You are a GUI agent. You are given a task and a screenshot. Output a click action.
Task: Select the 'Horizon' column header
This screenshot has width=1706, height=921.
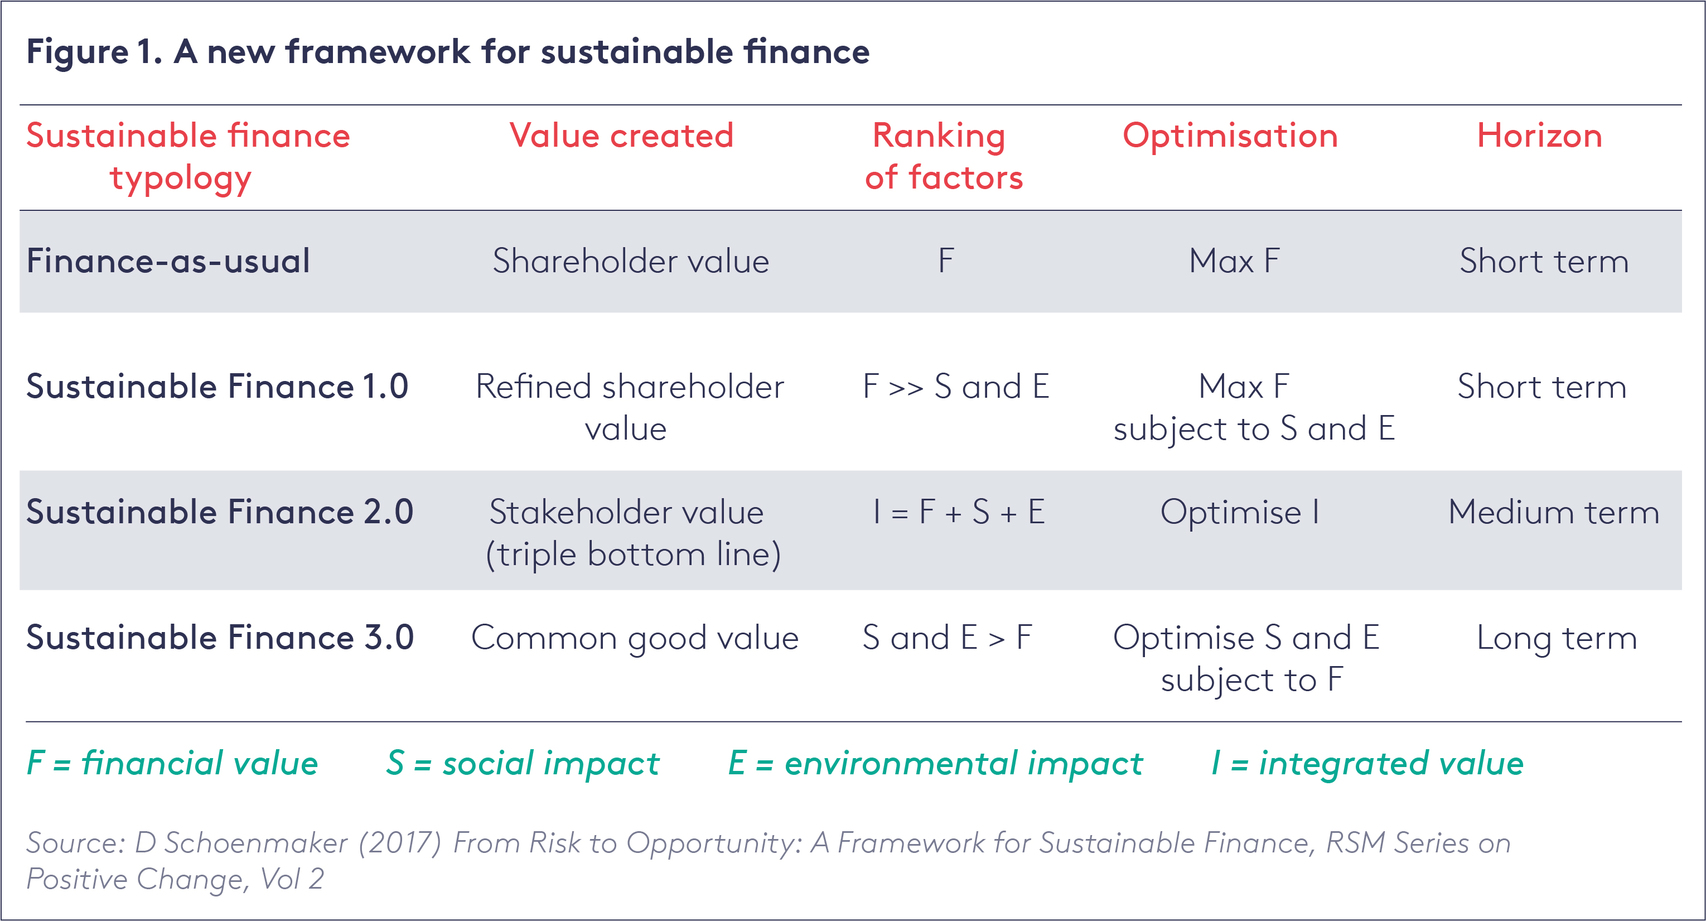coord(1539,136)
